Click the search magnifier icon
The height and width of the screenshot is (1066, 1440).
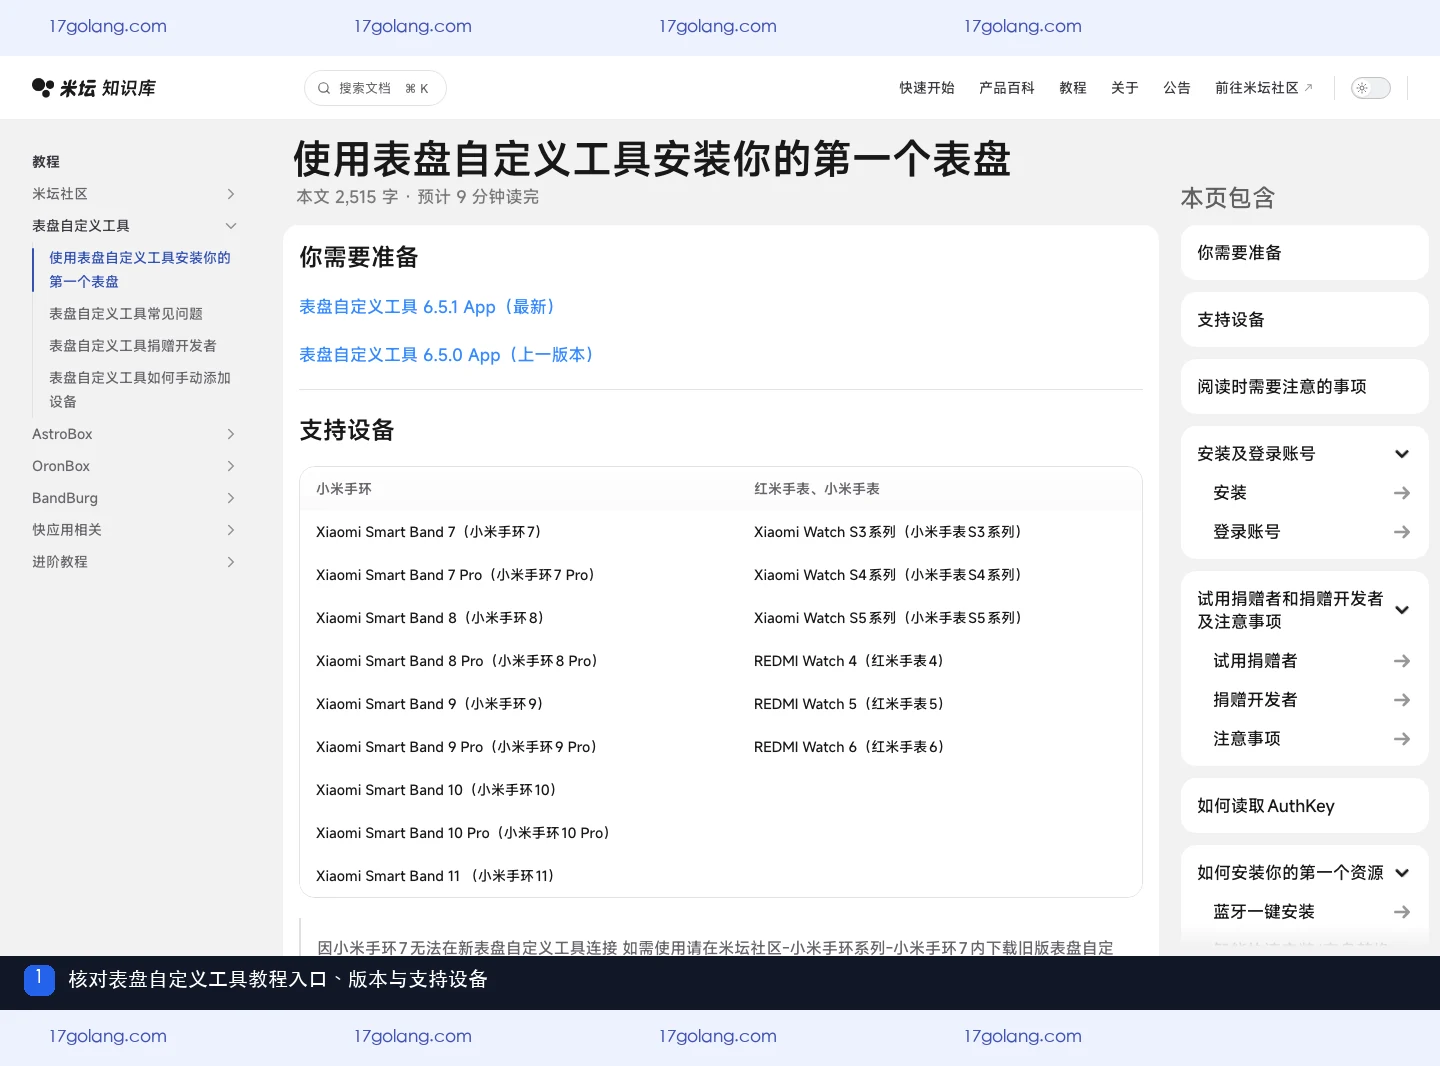324,88
